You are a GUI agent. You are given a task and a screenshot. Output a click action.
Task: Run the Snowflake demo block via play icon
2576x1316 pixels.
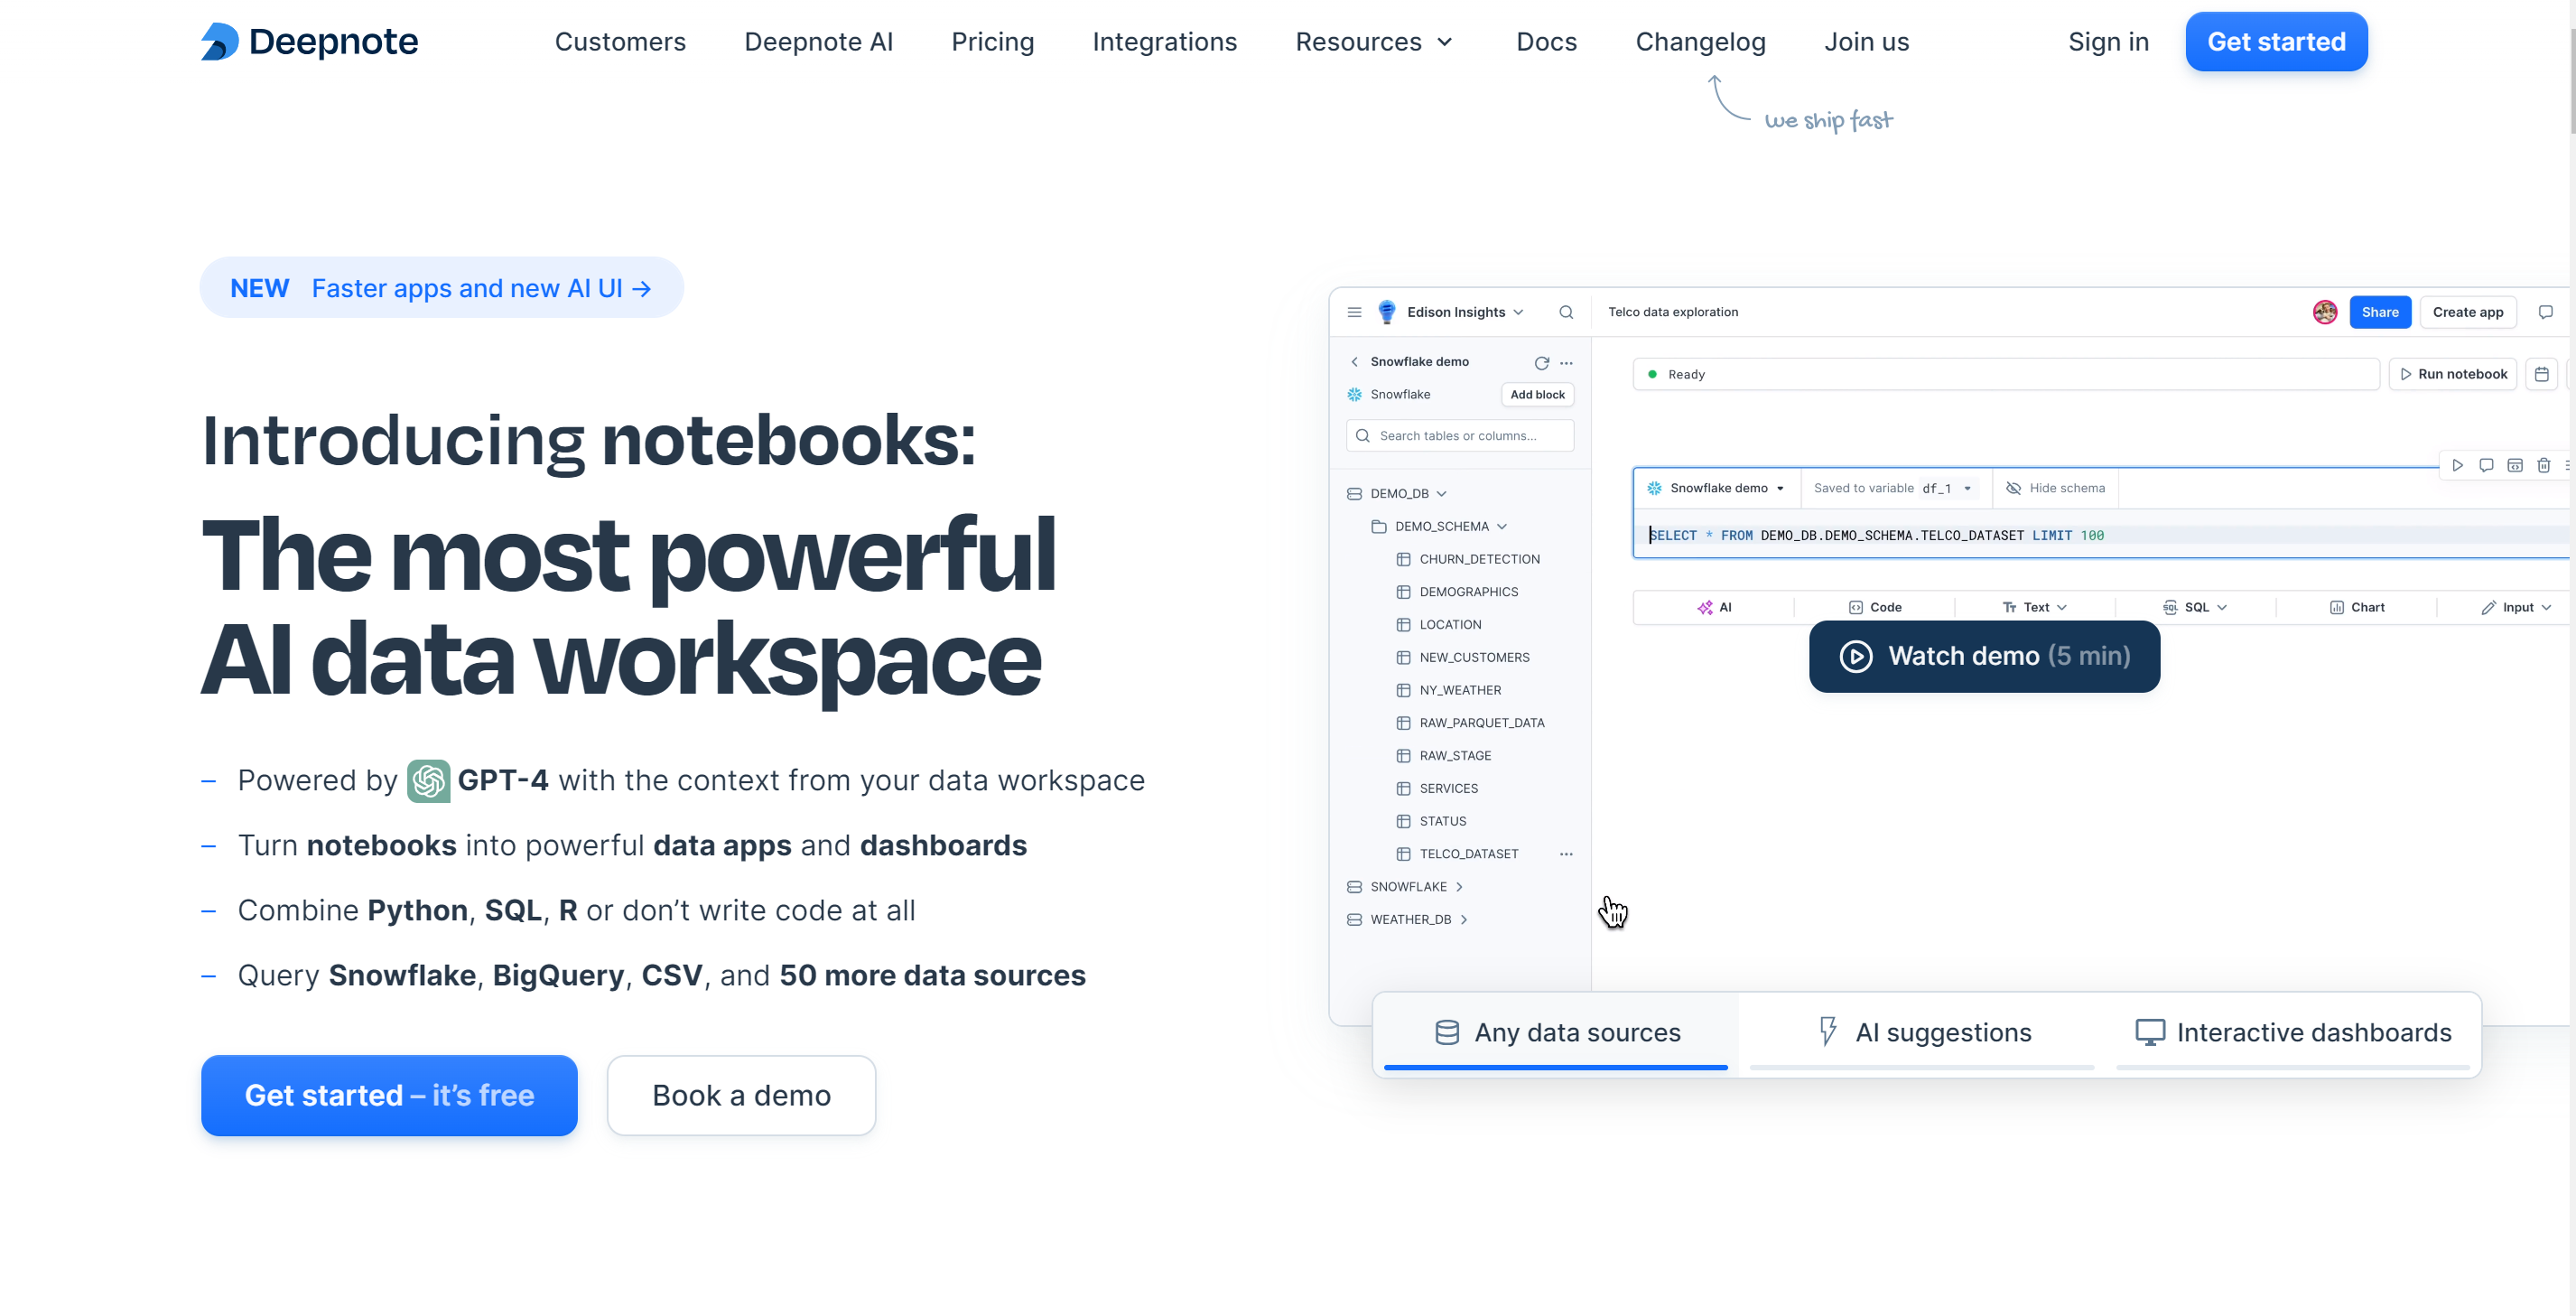2458,465
